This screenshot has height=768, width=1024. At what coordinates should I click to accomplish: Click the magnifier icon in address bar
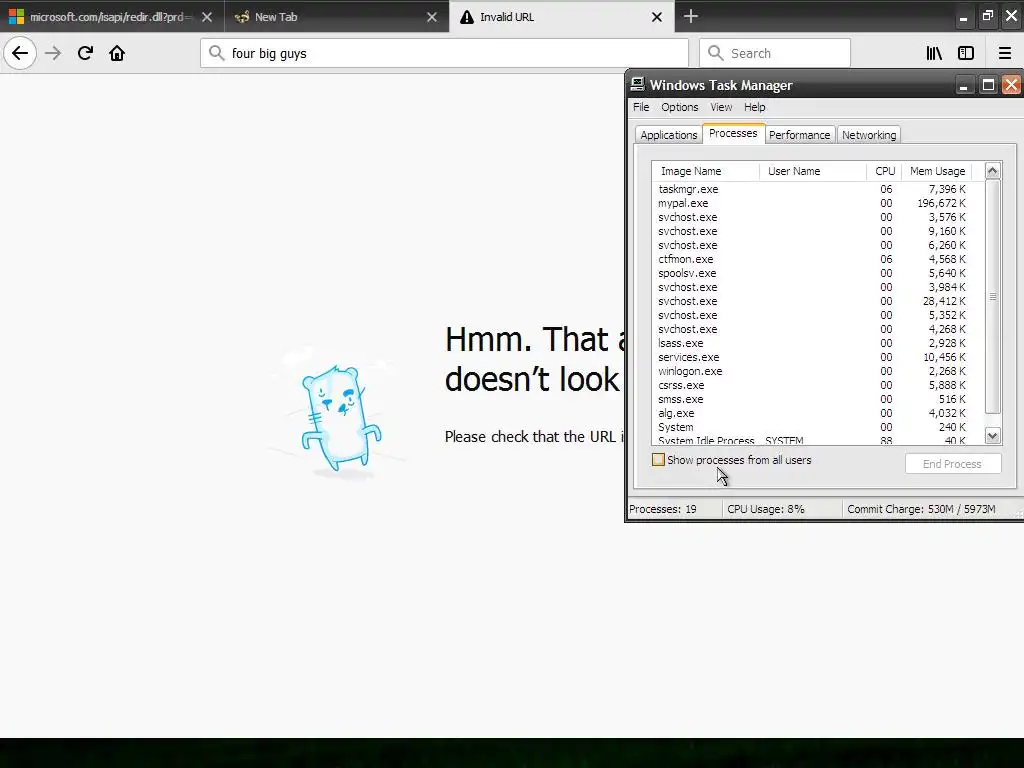pos(217,53)
